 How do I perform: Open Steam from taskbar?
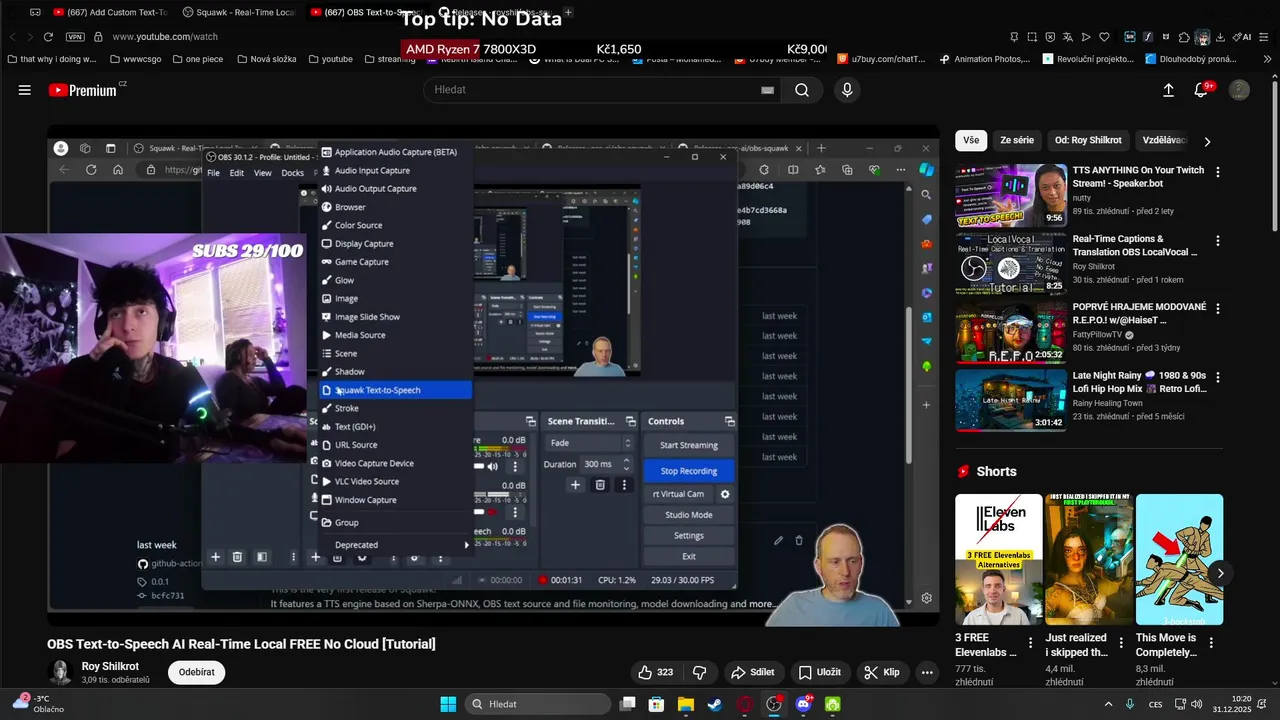715,704
